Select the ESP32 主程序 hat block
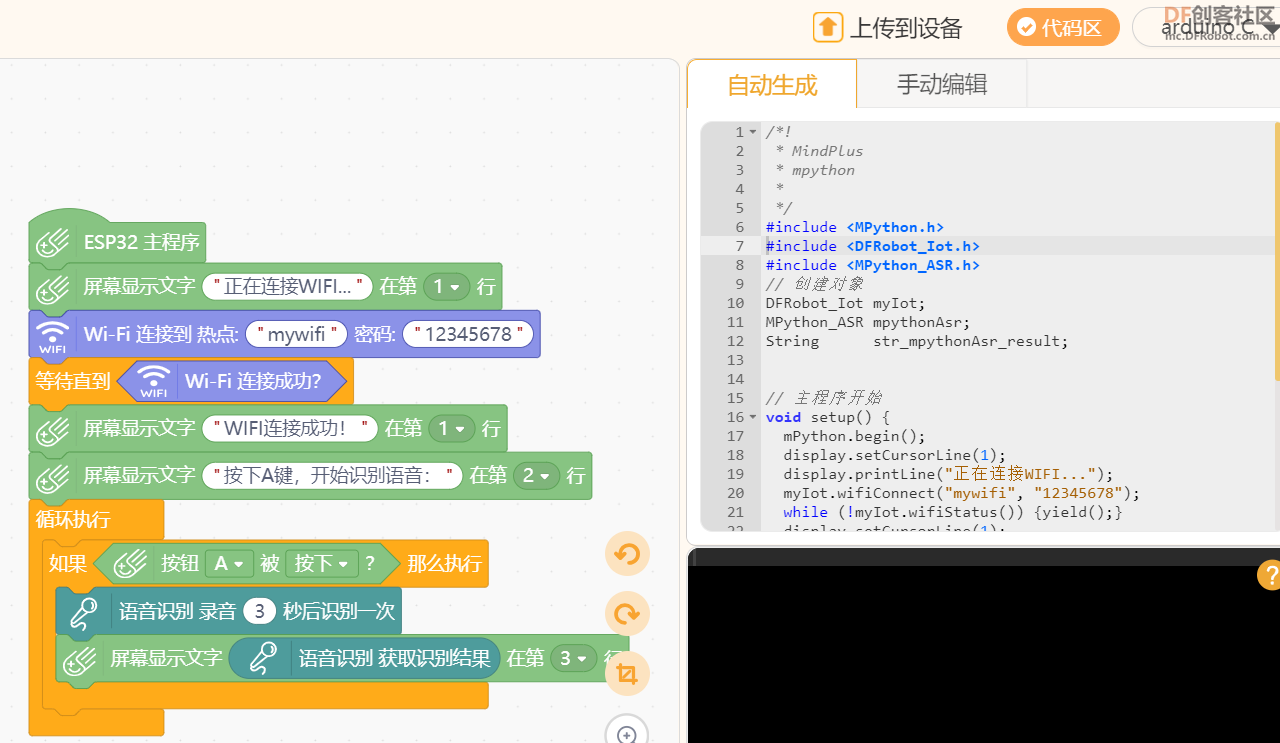The image size is (1280, 743). tap(117, 242)
